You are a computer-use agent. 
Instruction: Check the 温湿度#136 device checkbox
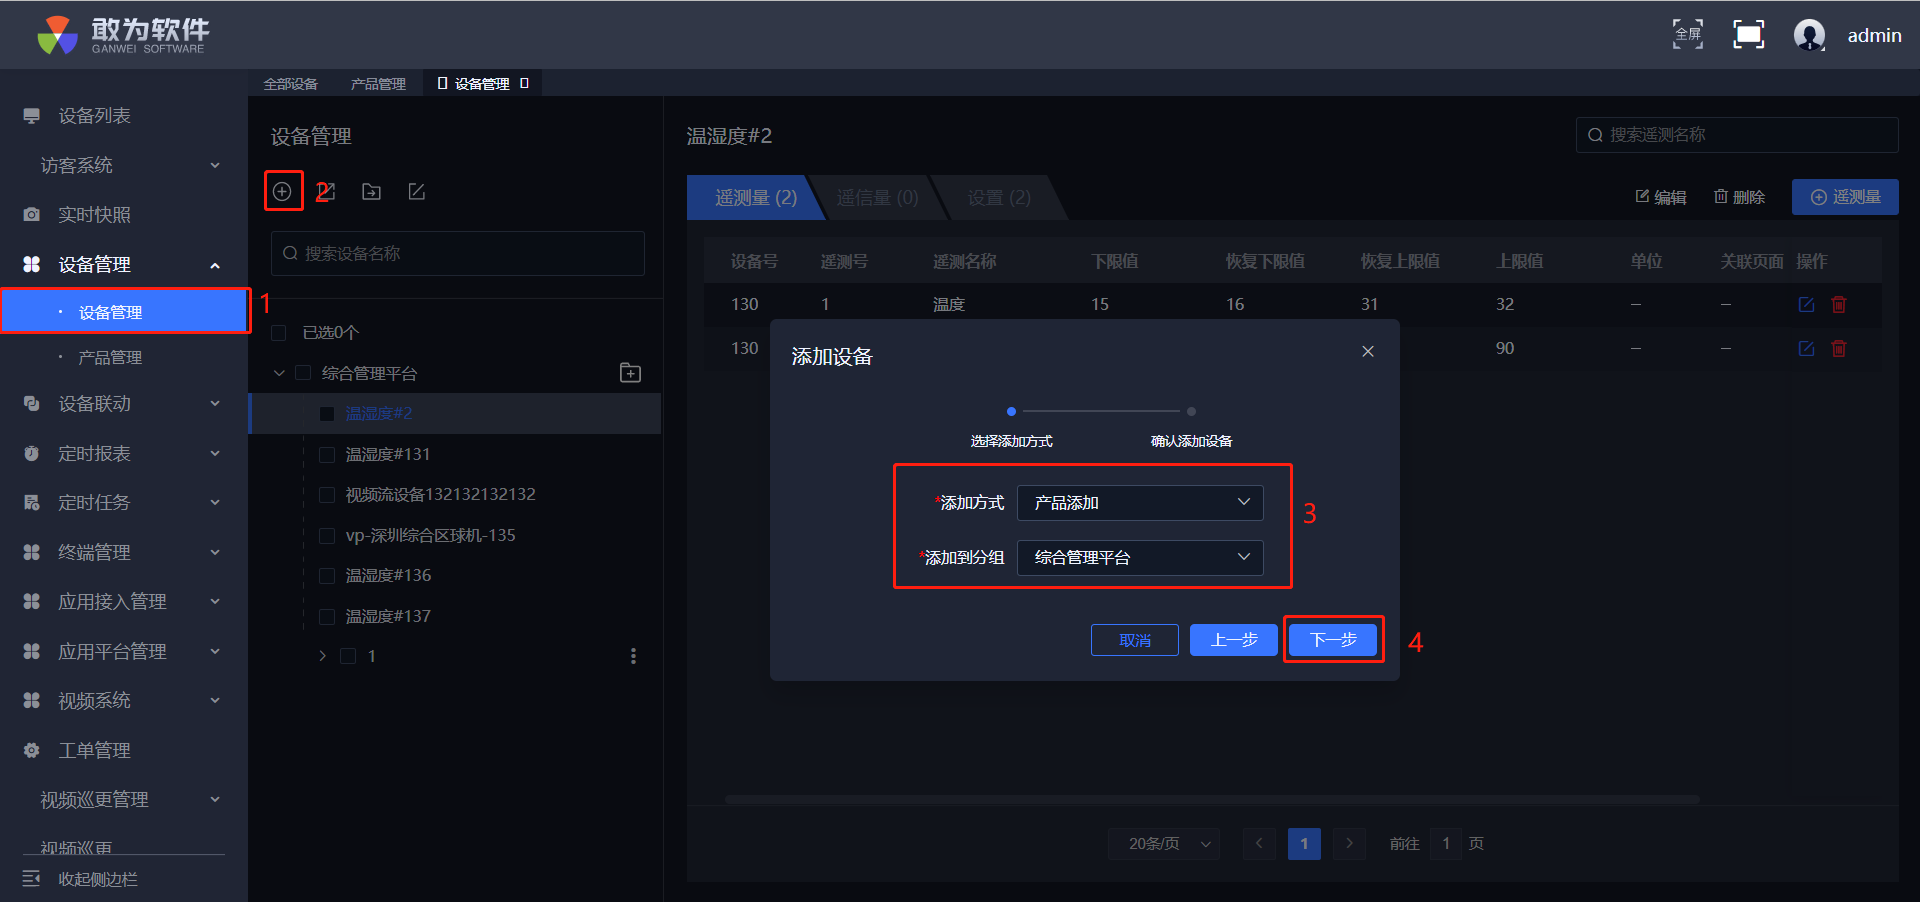click(x=326, y=576)
